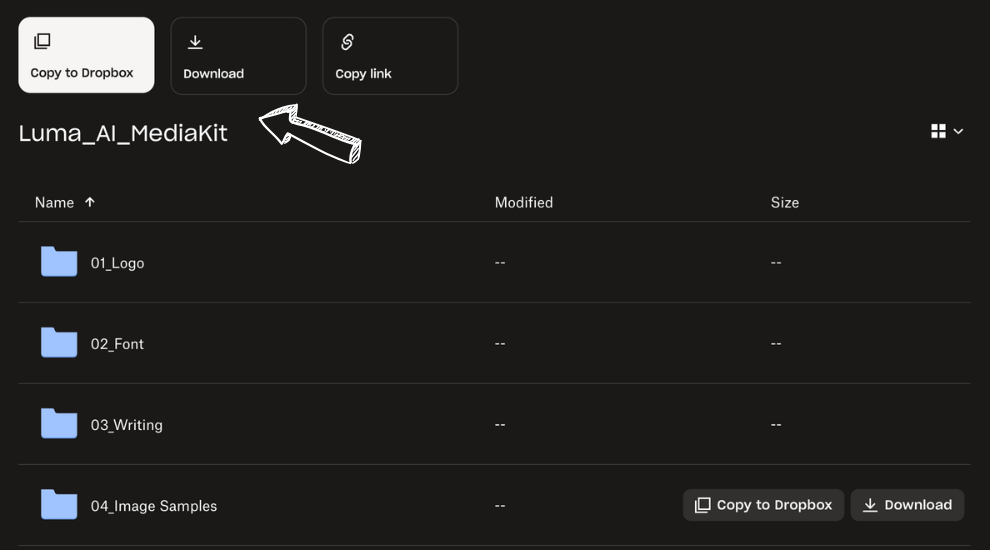Open the 02_Font folder
Image resolution: width=990 pixels, height=550 pixels.
117,344
